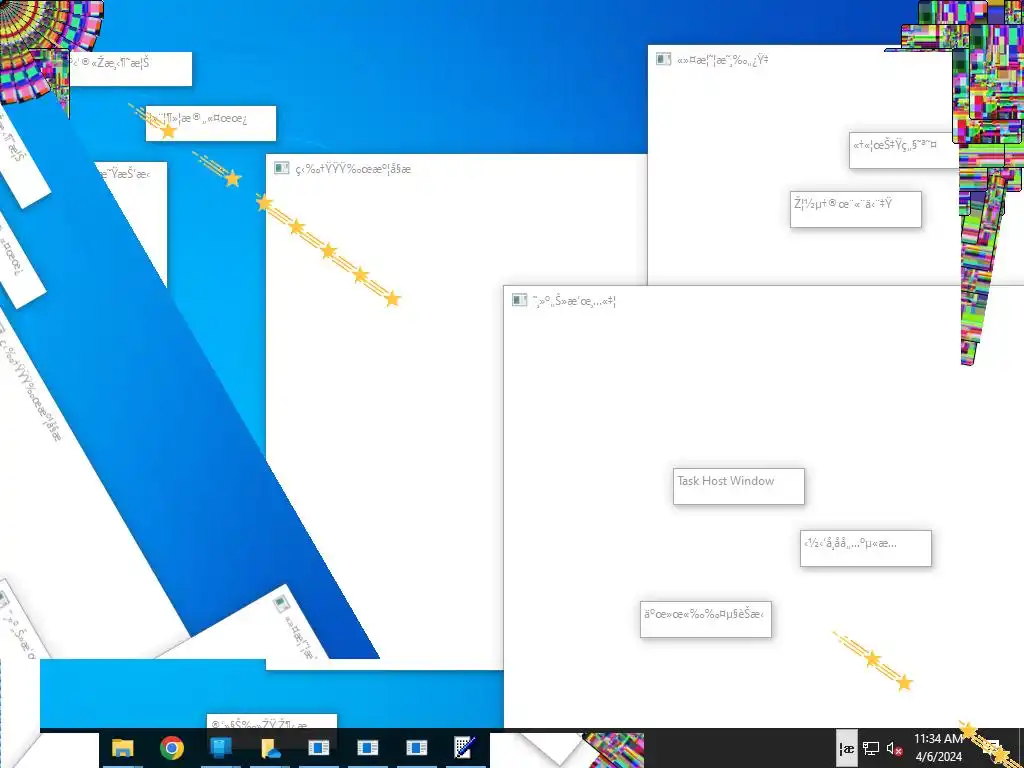Select the box labeled starting "«†«¦œŠ"
The image size is (1024, 768).
tap(903, 150)
